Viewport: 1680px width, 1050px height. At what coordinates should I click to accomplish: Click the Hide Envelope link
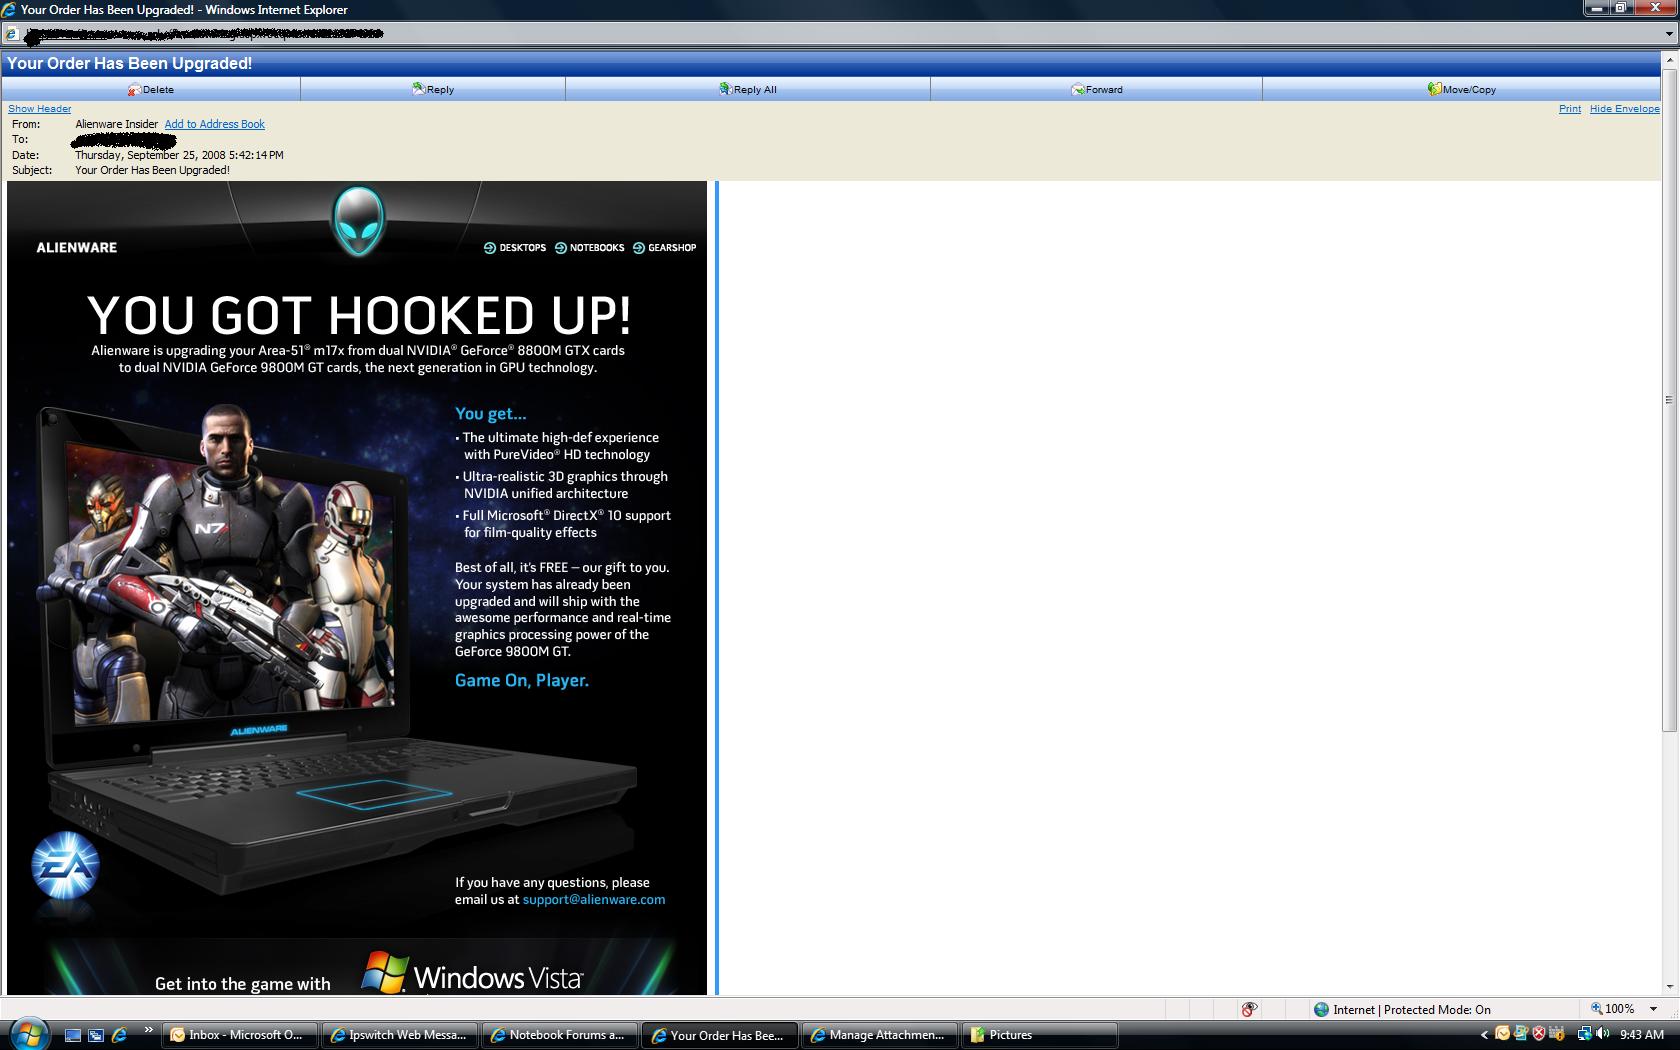[1625, 109]
